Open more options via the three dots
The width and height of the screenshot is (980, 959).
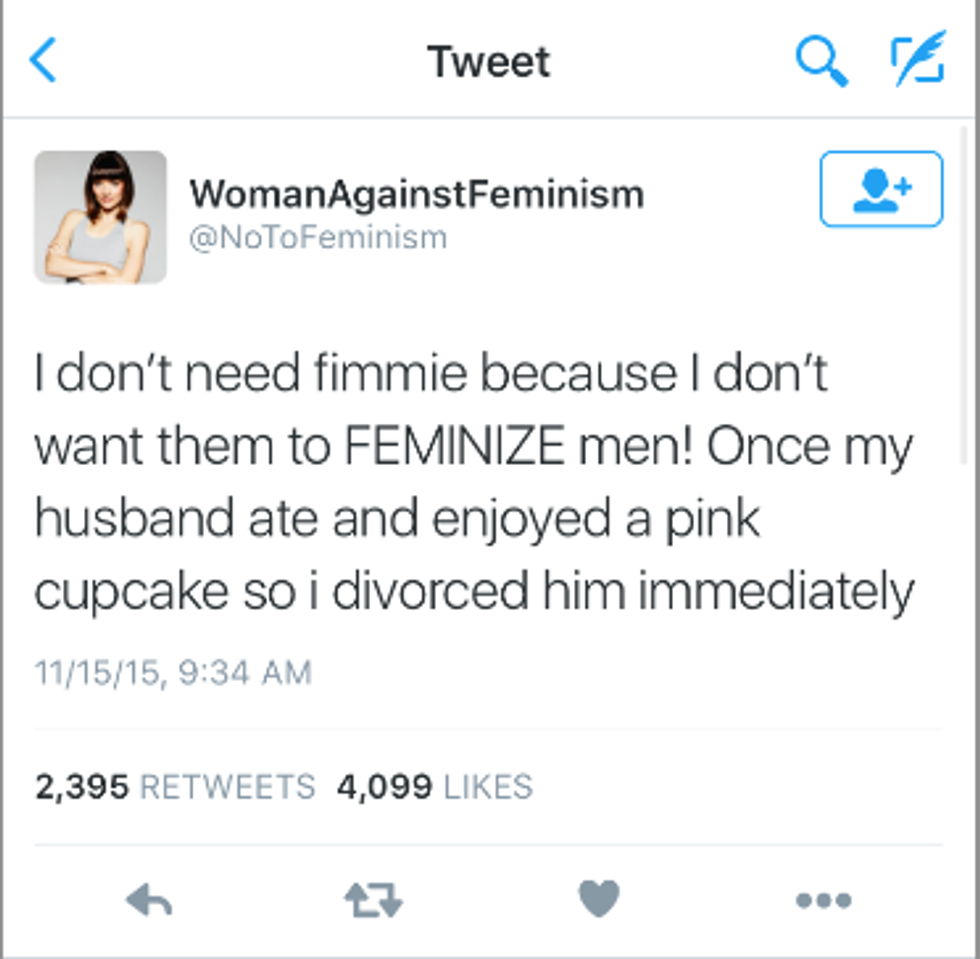coord(824,900)
